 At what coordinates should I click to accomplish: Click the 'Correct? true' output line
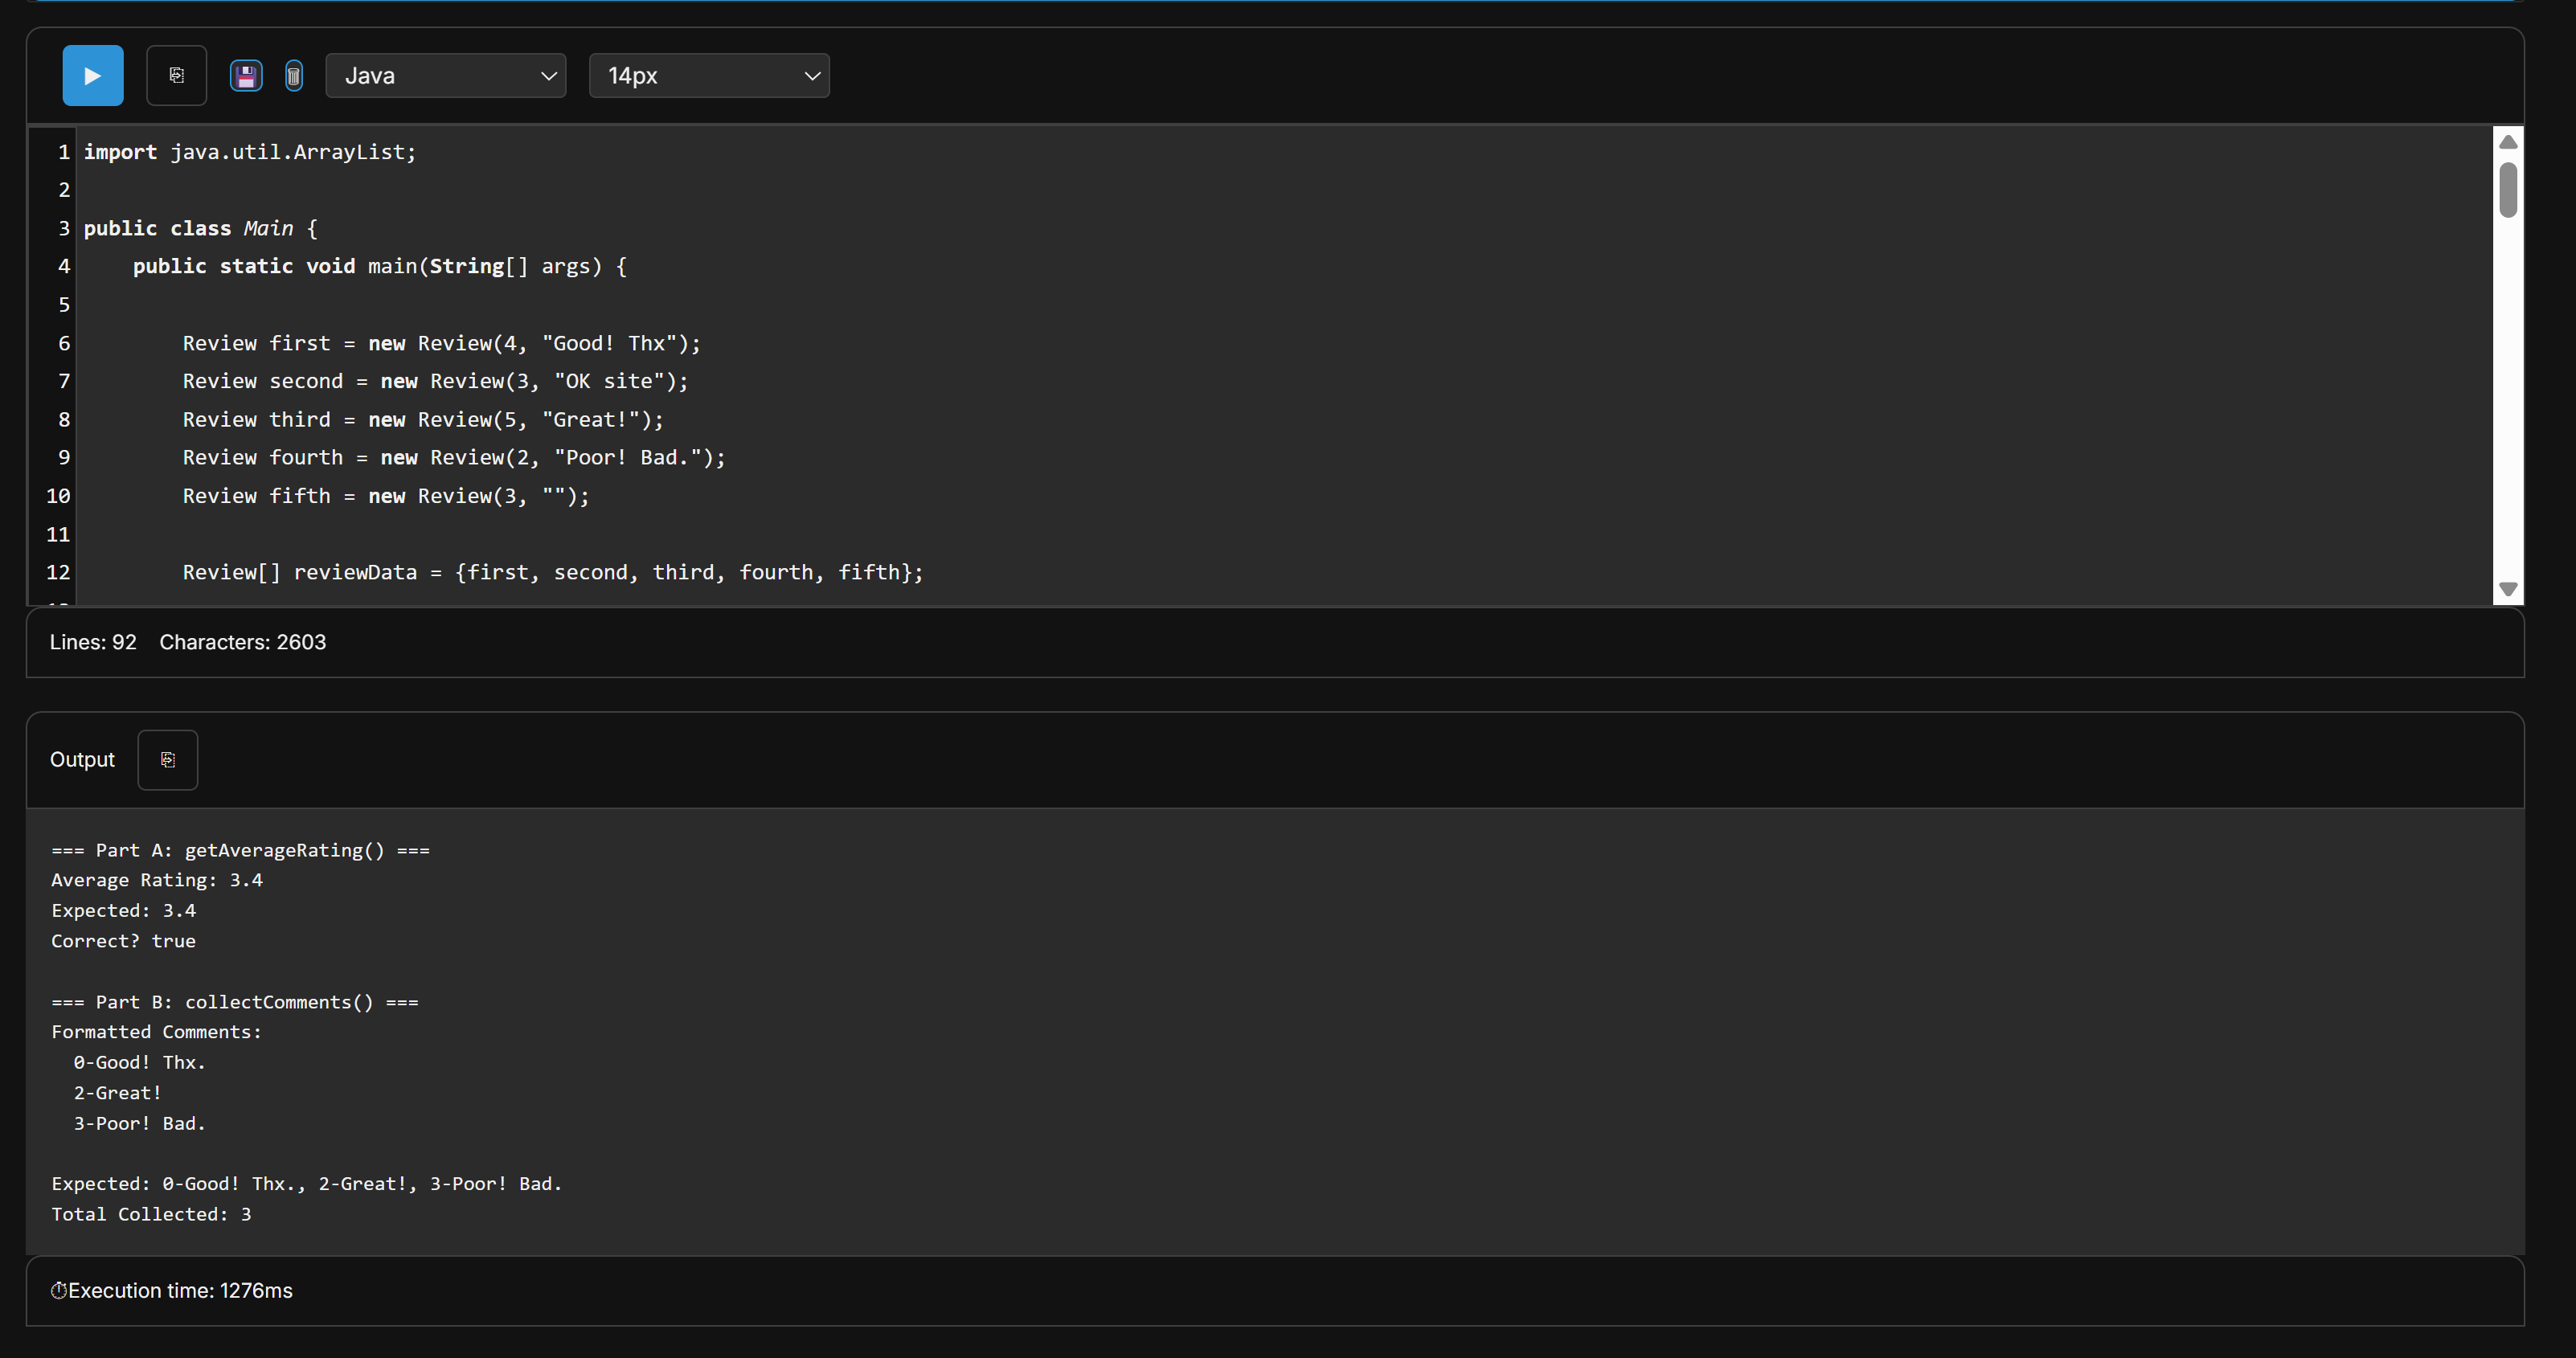coord(123,941)
